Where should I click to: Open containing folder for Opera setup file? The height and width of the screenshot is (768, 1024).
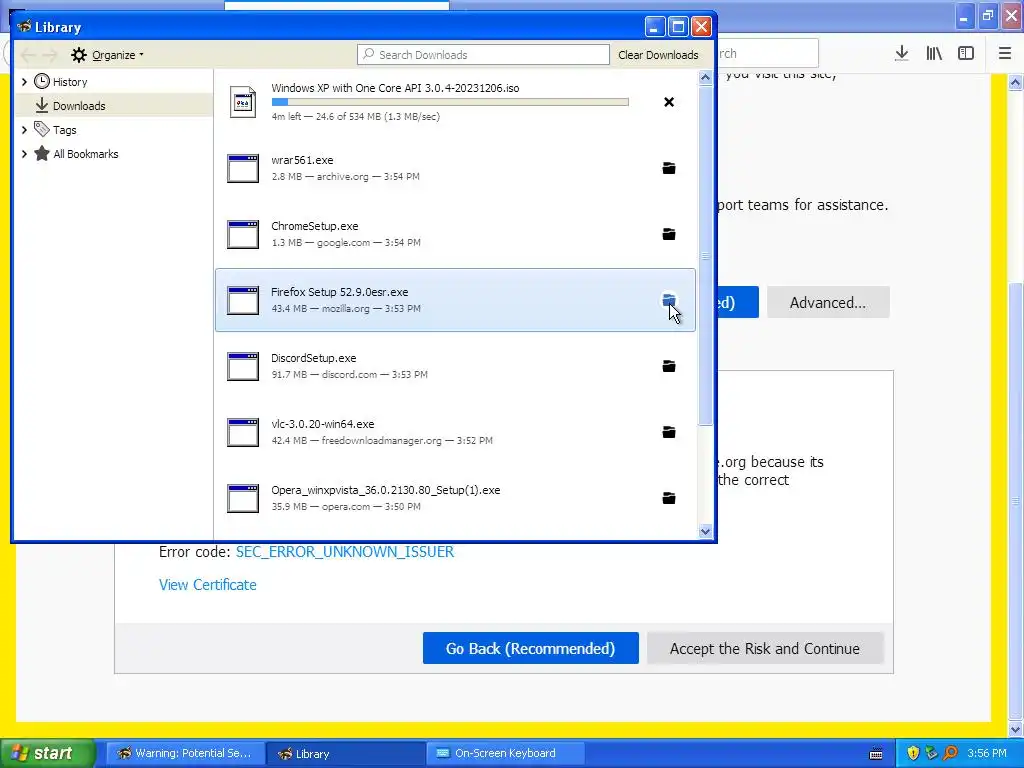[669, 498]
